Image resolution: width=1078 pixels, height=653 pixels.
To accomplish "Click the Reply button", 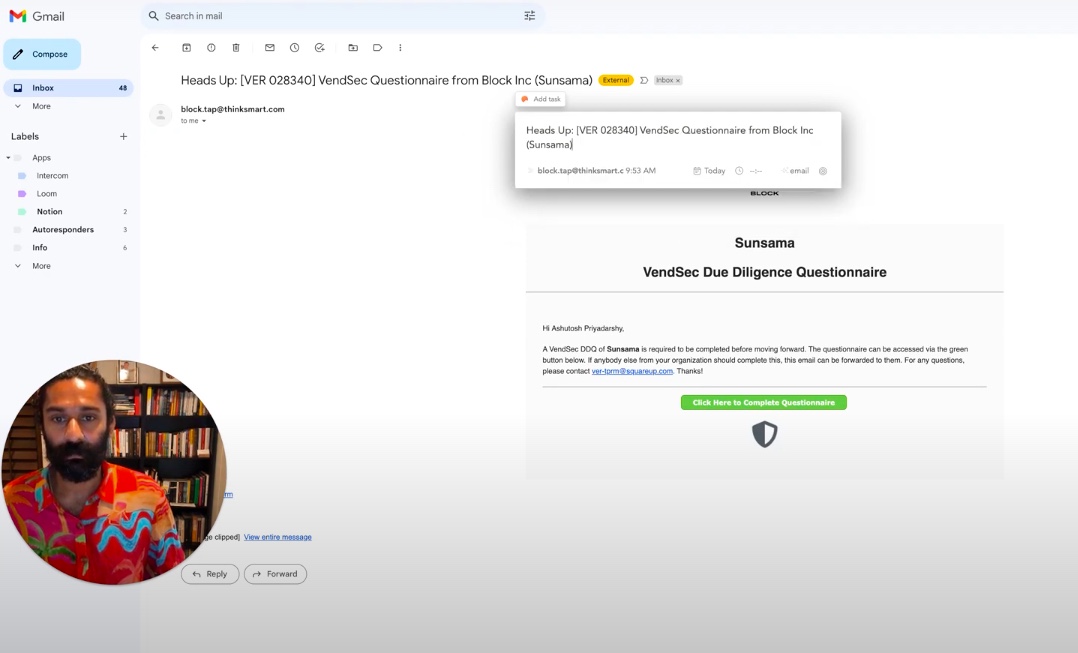I will coord(210,574).
